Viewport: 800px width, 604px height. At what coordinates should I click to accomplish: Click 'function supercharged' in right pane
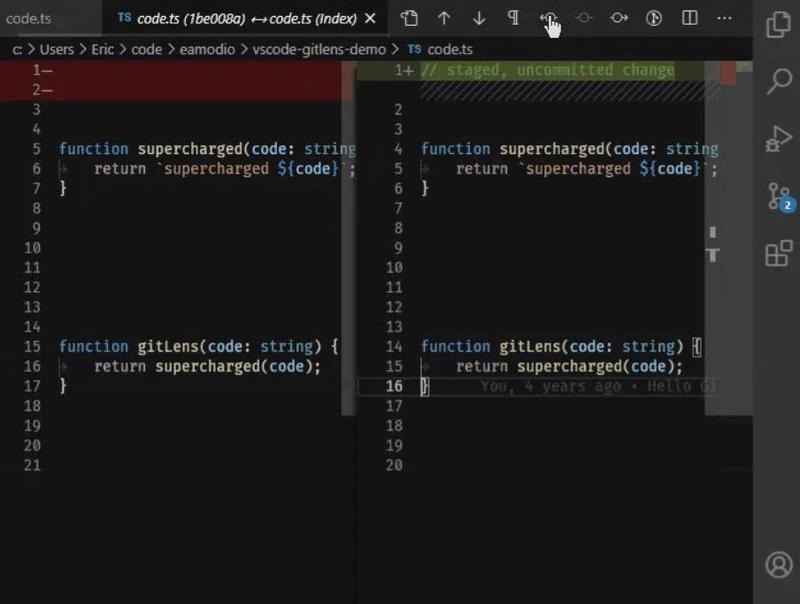569,149
